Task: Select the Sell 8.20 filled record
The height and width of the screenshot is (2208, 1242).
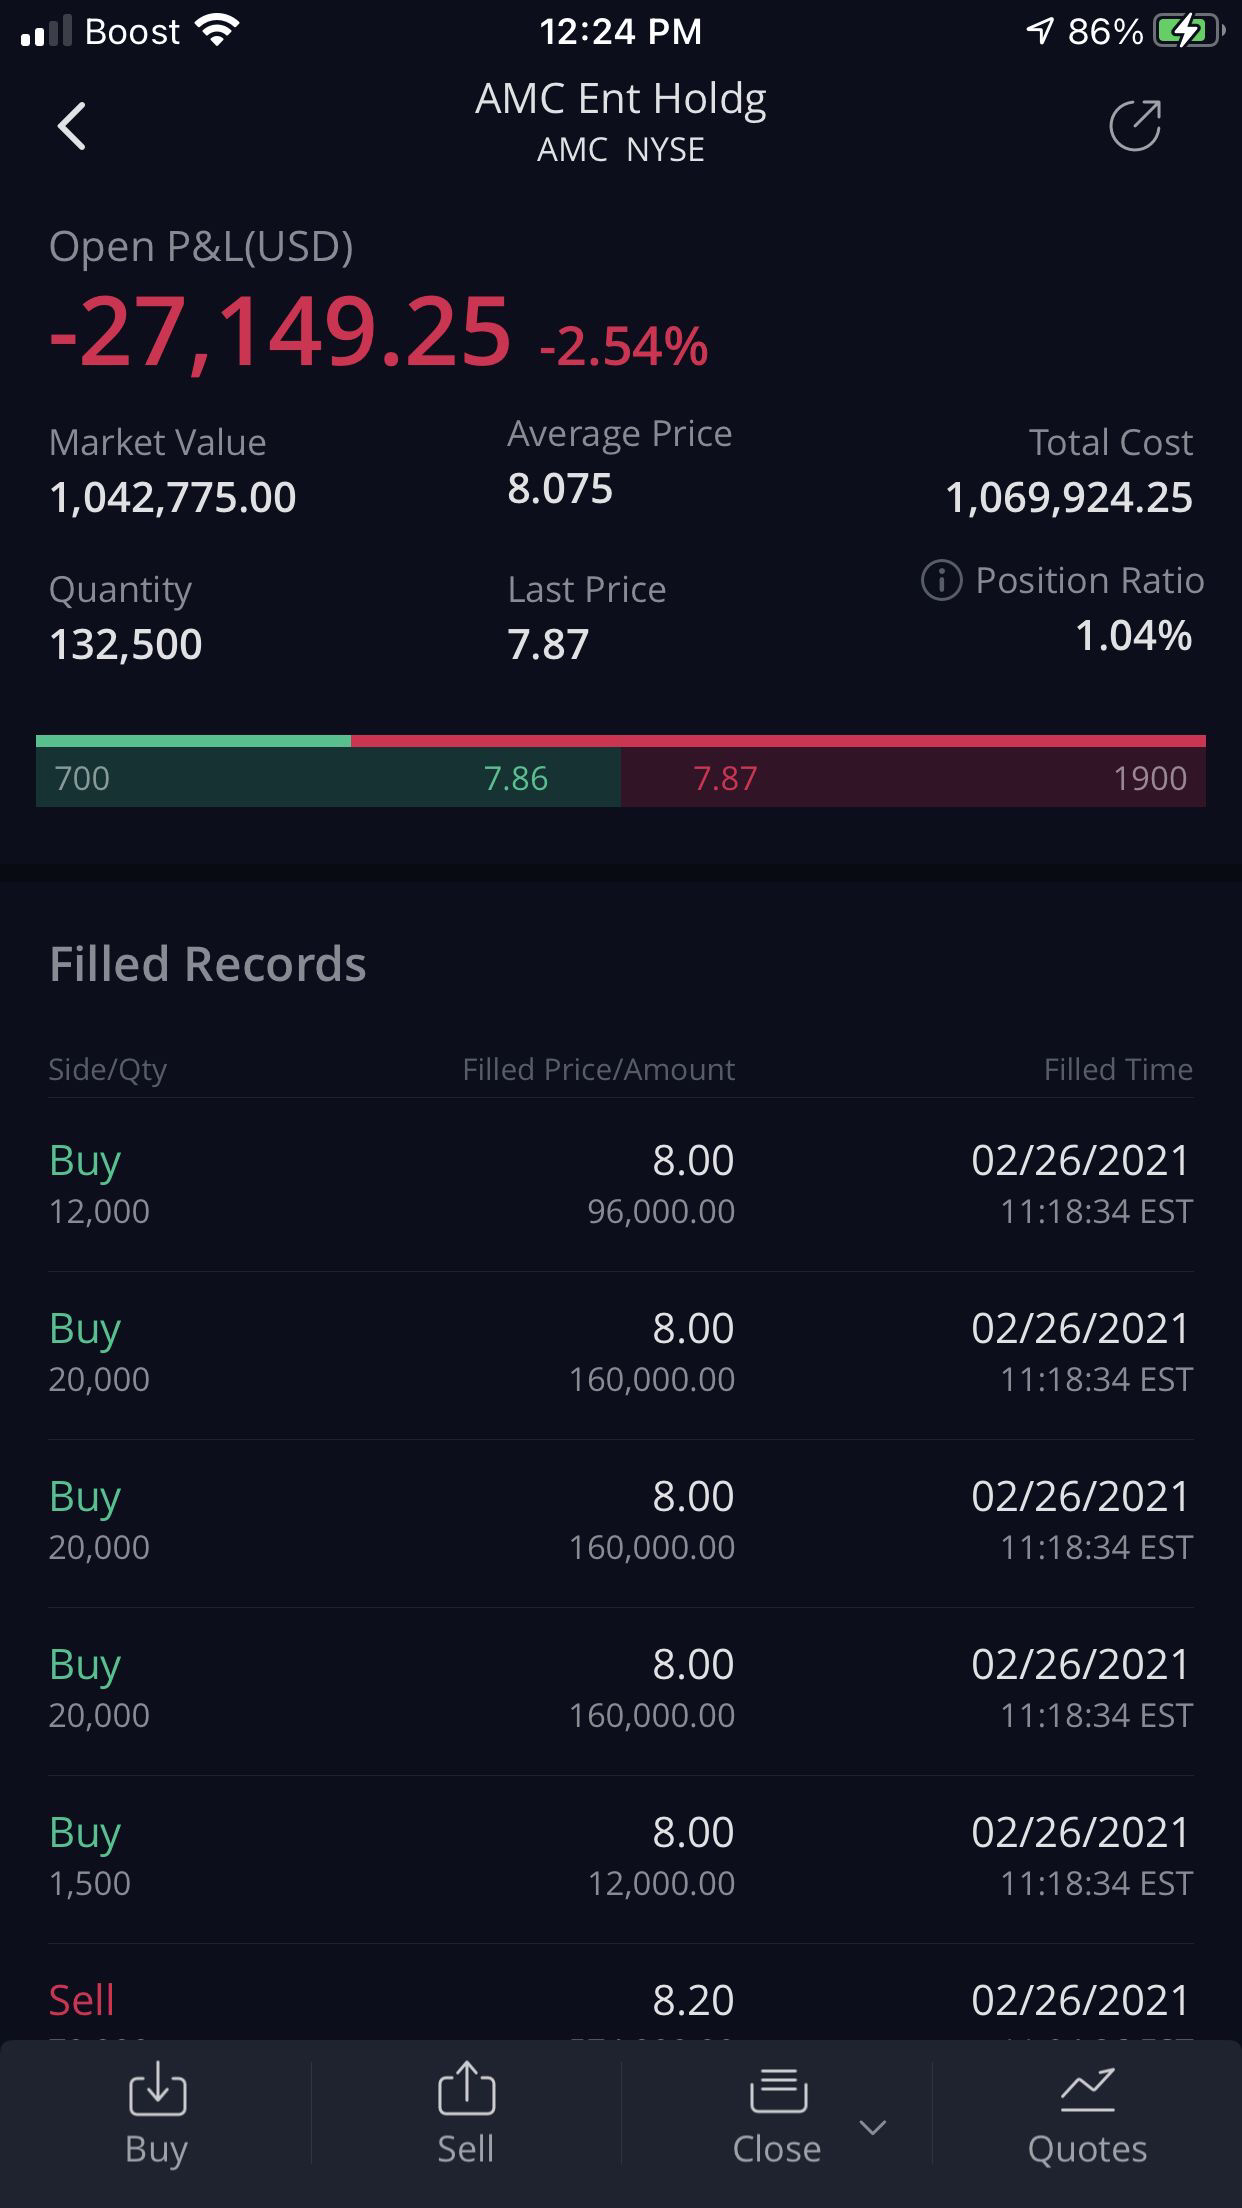Action: tap(620, 2002)
